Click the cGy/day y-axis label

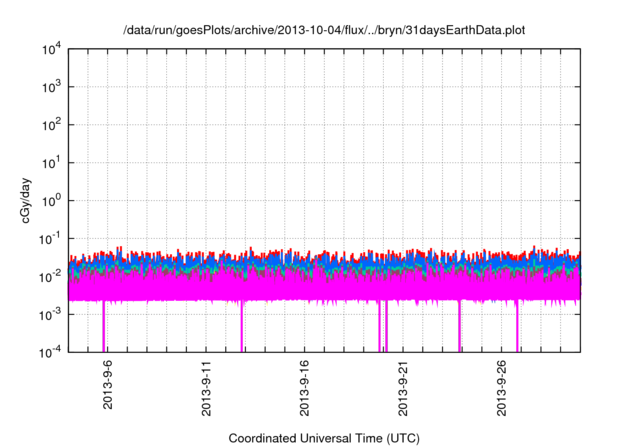[x=25, y=200]
